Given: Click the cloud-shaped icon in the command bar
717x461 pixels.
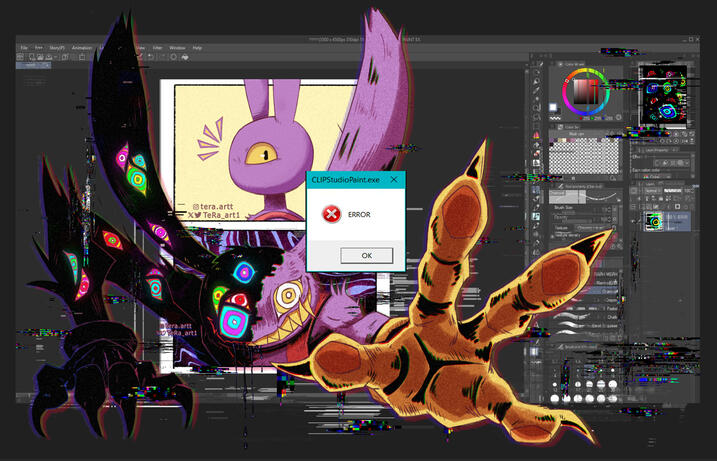Looking at the screenshot, I should pyautogui.click(x=185, y=57).
